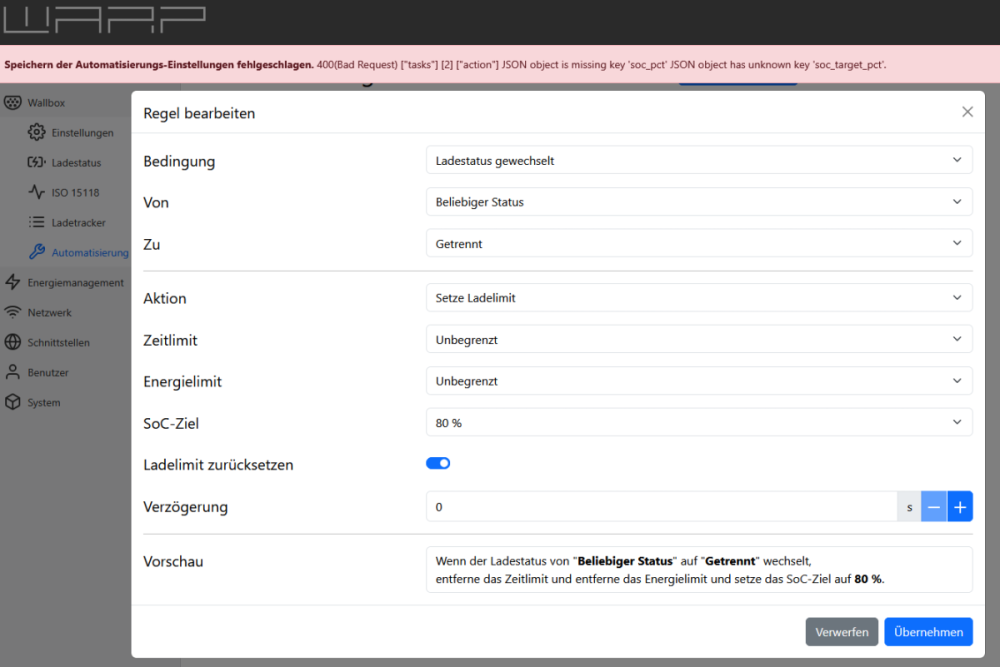Image resolution: width=1000 pixels, height=667 pixels.
Task: Click the Übernehmen button
Action: (x=928, y=631)
